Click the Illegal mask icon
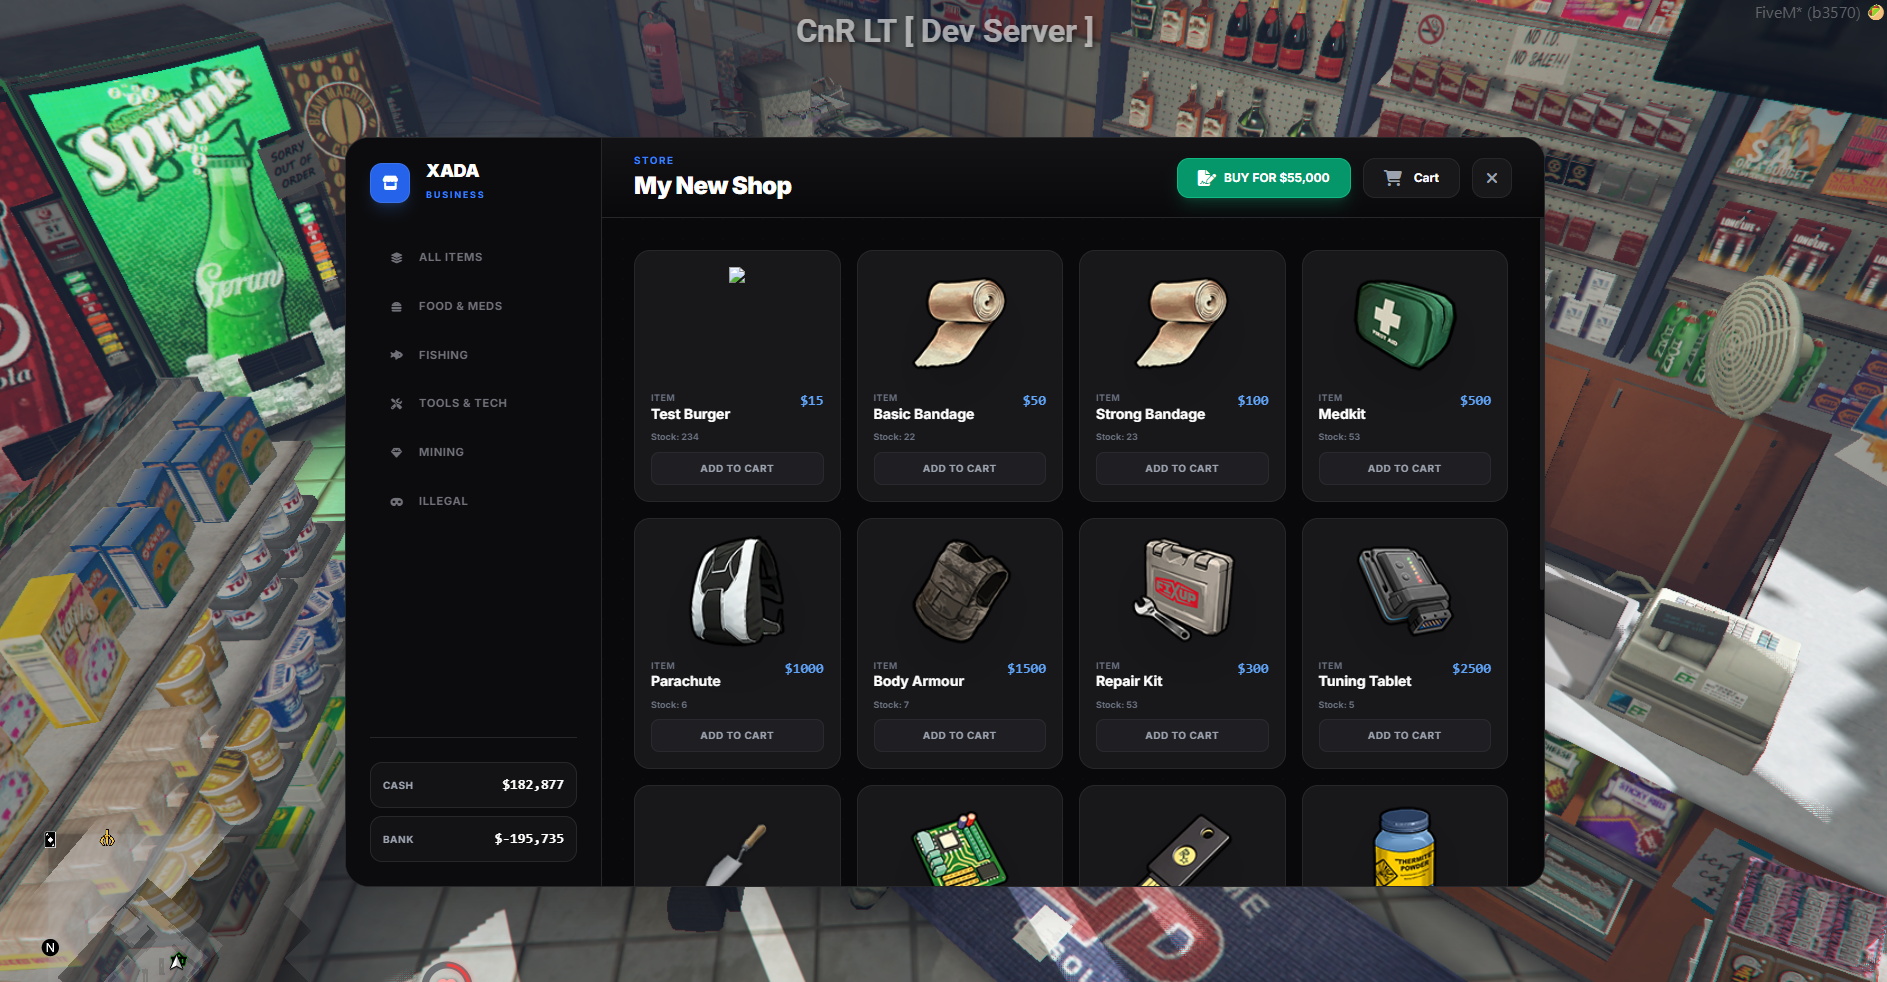This screenshot has height=982, width=1887. click(x=397, y=501)
